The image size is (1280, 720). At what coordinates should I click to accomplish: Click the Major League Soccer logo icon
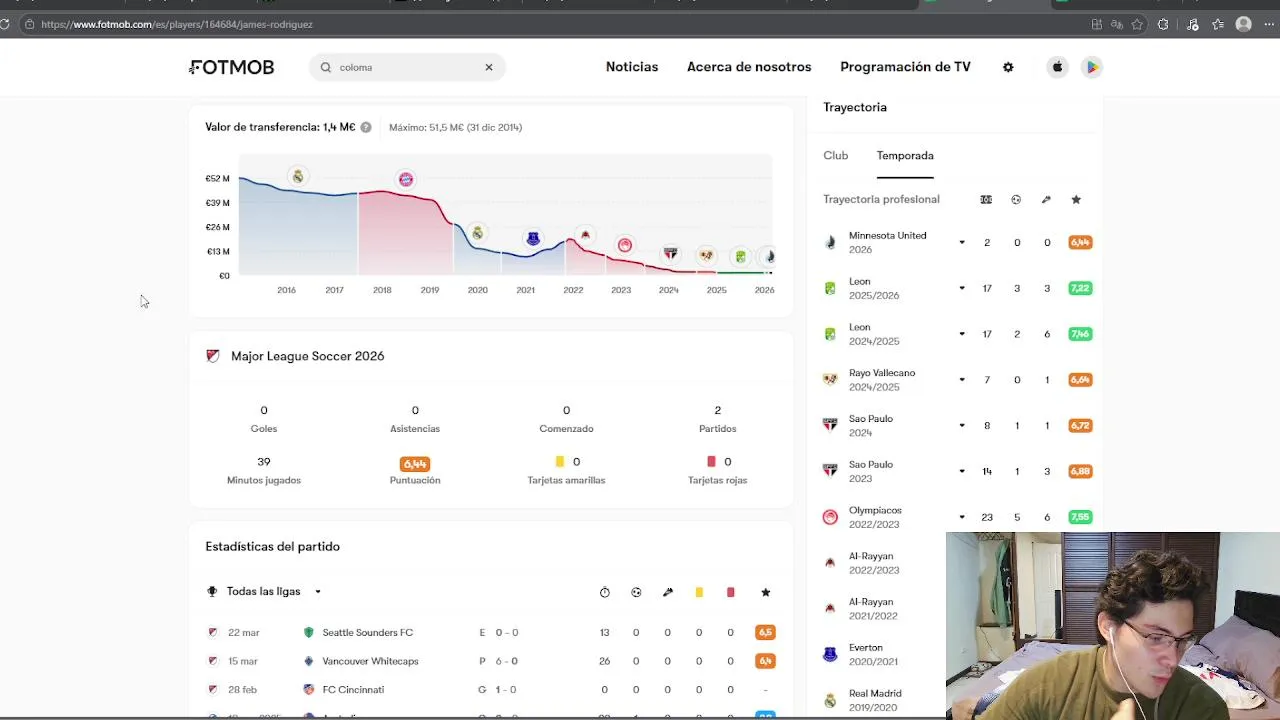pyautogui.click(x=213, y=356)
